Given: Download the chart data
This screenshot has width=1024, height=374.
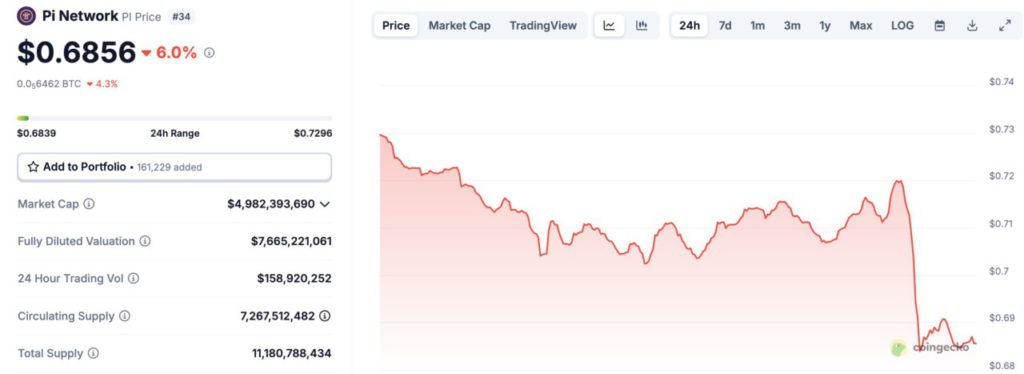Looking at the screenshot, I should 972,26.
